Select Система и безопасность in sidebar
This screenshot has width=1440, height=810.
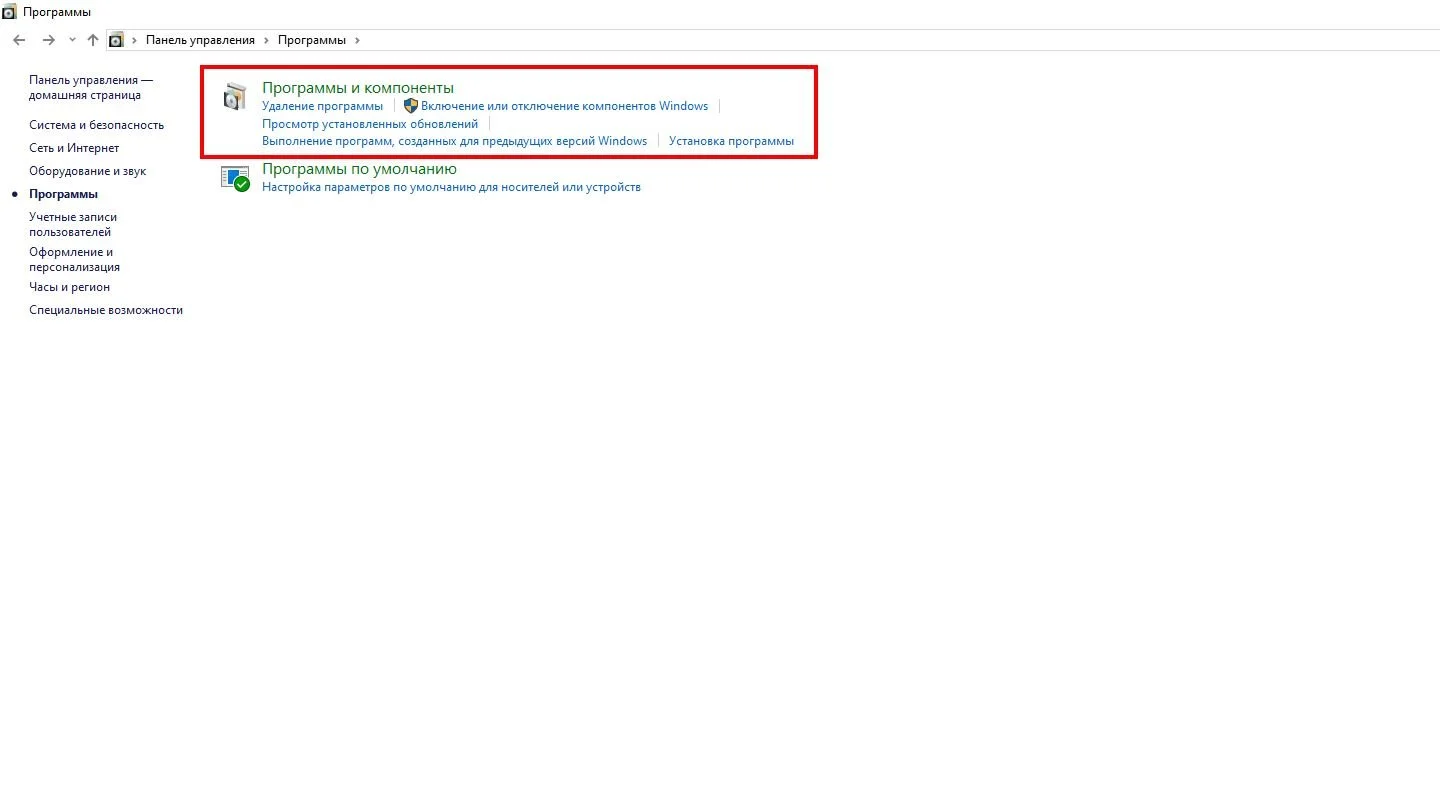[96, 125]
